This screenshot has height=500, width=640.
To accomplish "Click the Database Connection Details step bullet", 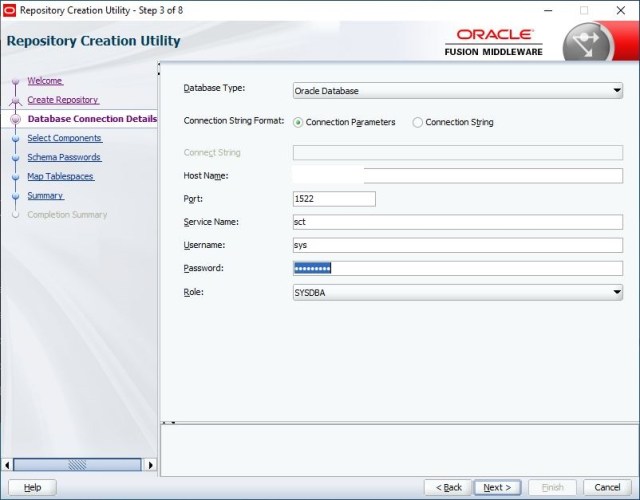I will pyautogui.click(x=16, y=119).
